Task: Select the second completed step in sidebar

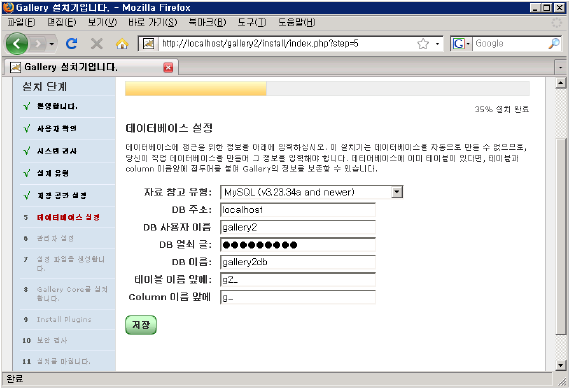Action: (67, 128)
